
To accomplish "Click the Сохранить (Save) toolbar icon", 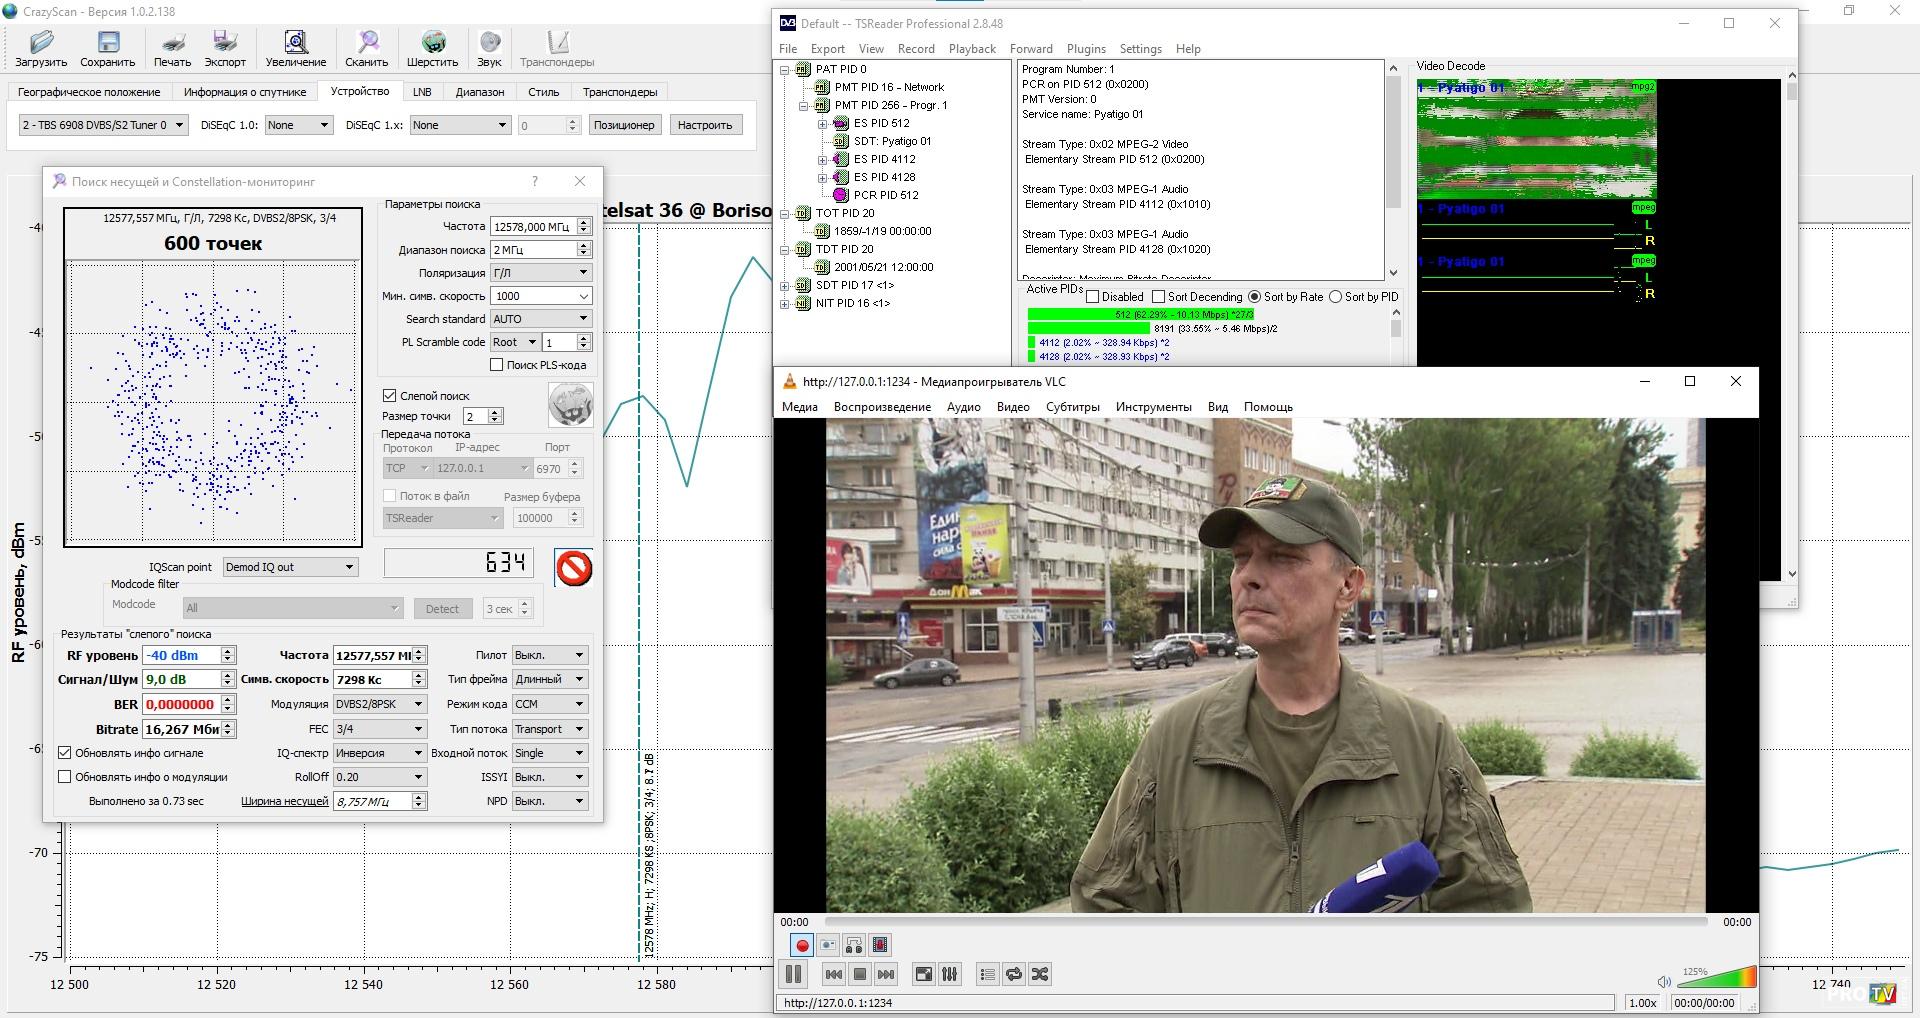I will point(107,48).
